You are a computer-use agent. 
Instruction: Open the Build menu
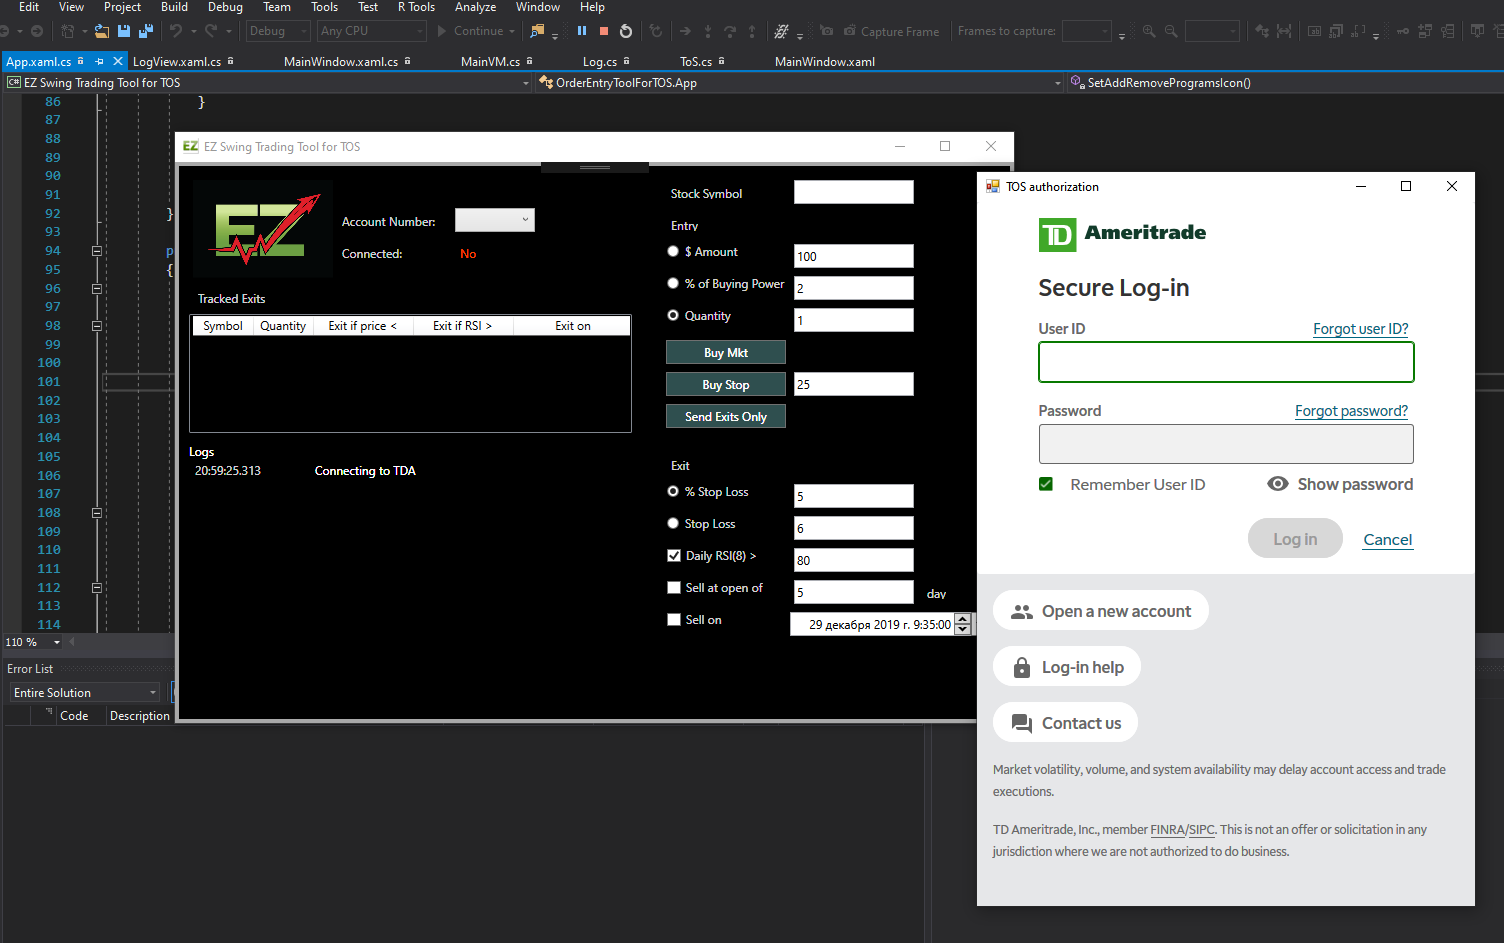tap(174, 7)
